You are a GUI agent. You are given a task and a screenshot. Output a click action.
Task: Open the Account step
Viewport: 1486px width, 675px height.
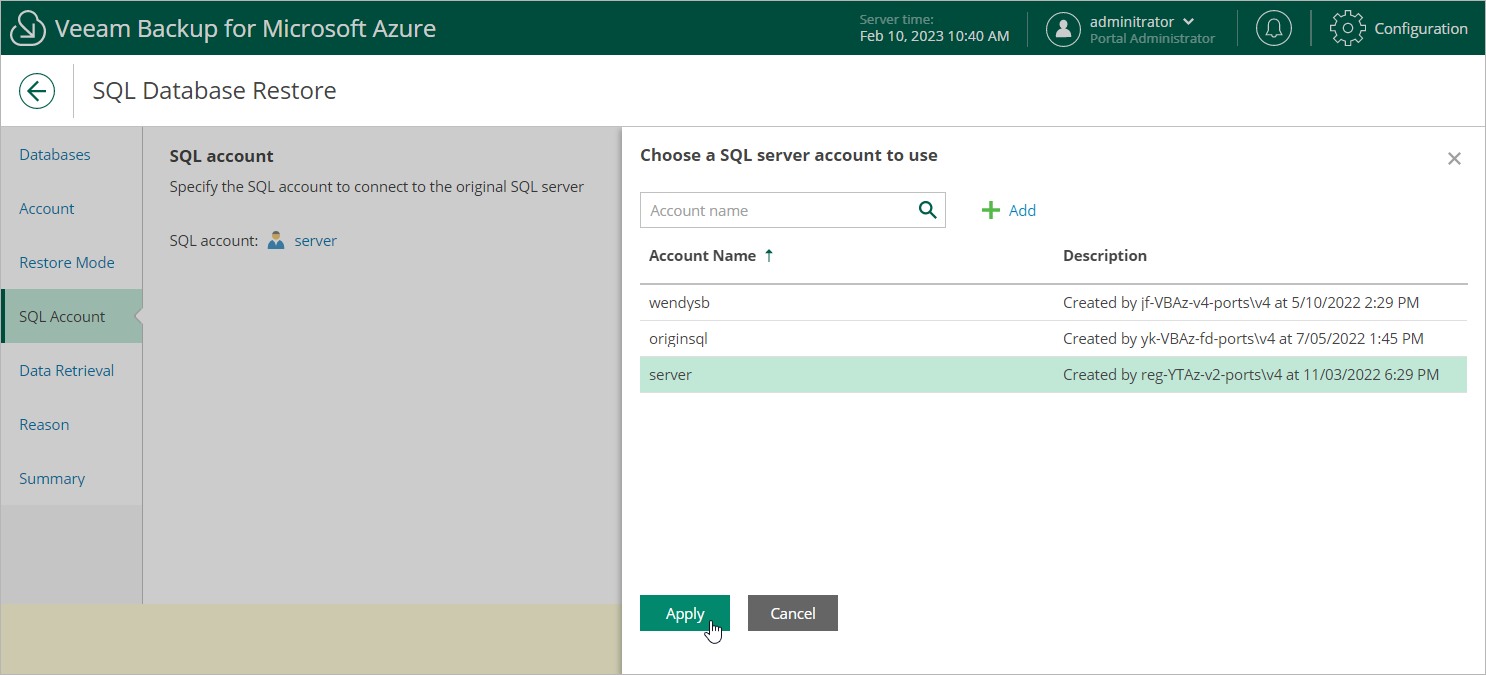pyautogui.click(x=47, y=209)
